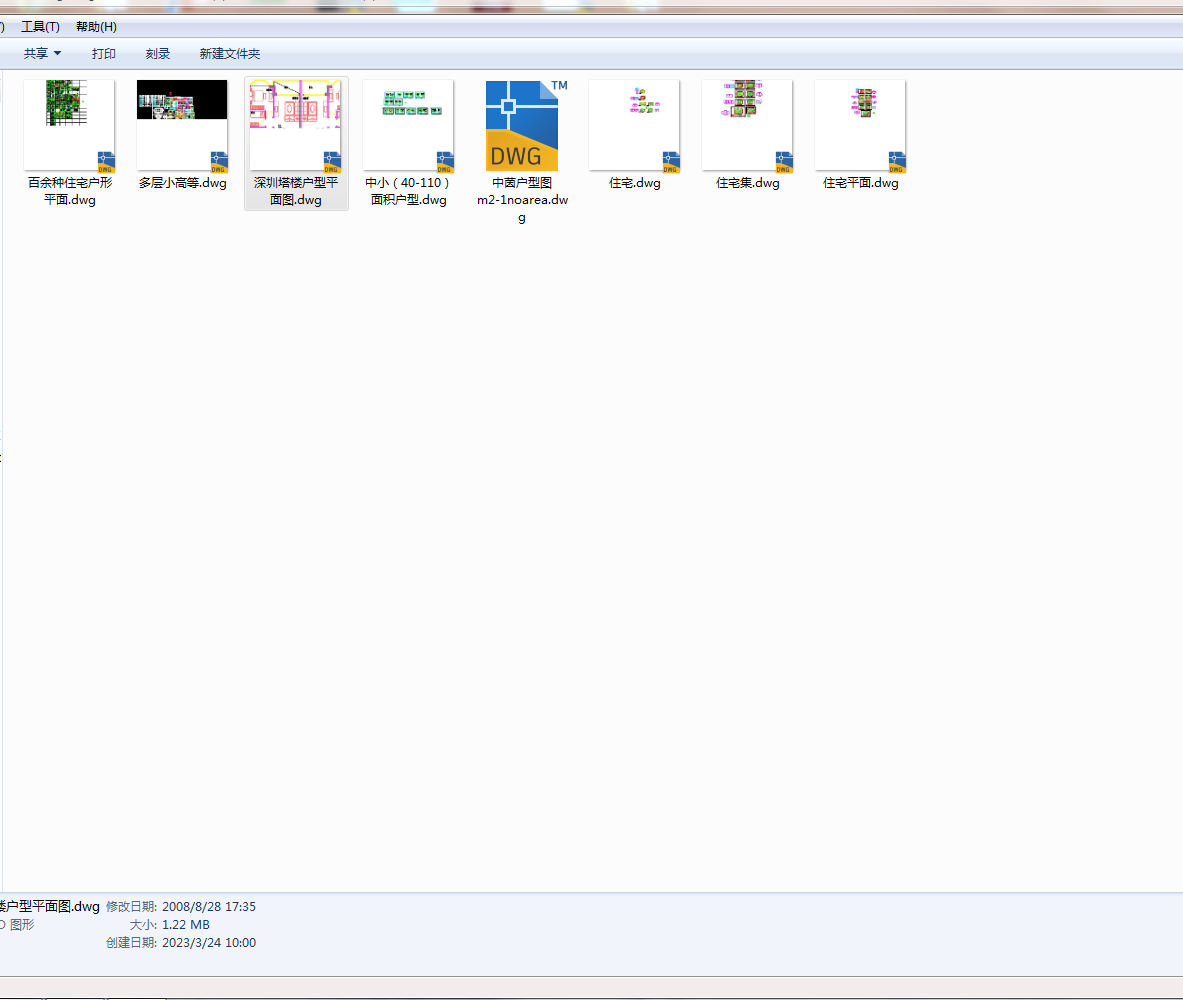Click the filename label 住宅.dwg
This screenshot has height=1000, width=1183.
[635, 183]
